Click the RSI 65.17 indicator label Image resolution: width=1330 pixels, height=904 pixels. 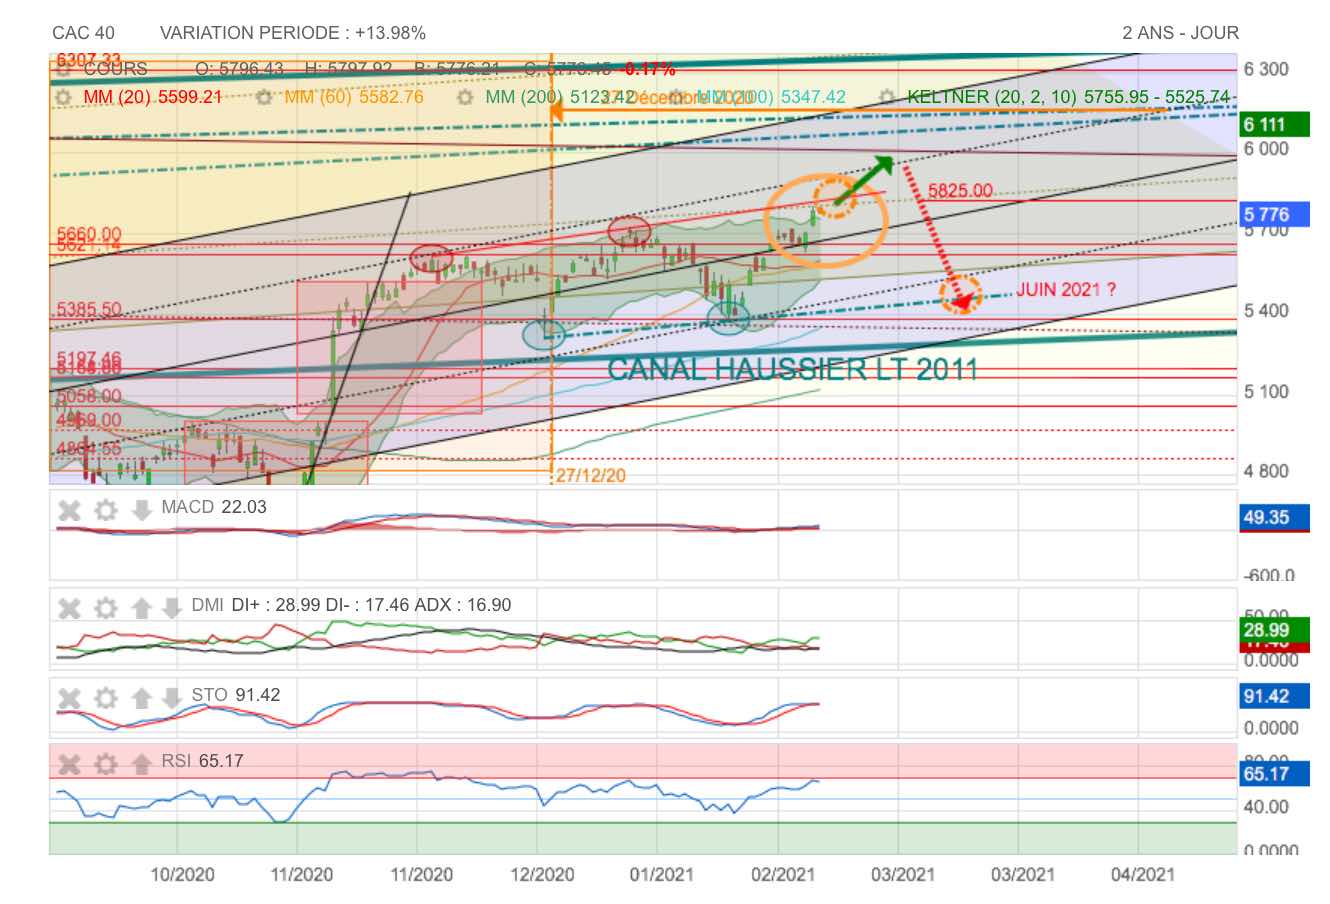(x=202, y=761)
